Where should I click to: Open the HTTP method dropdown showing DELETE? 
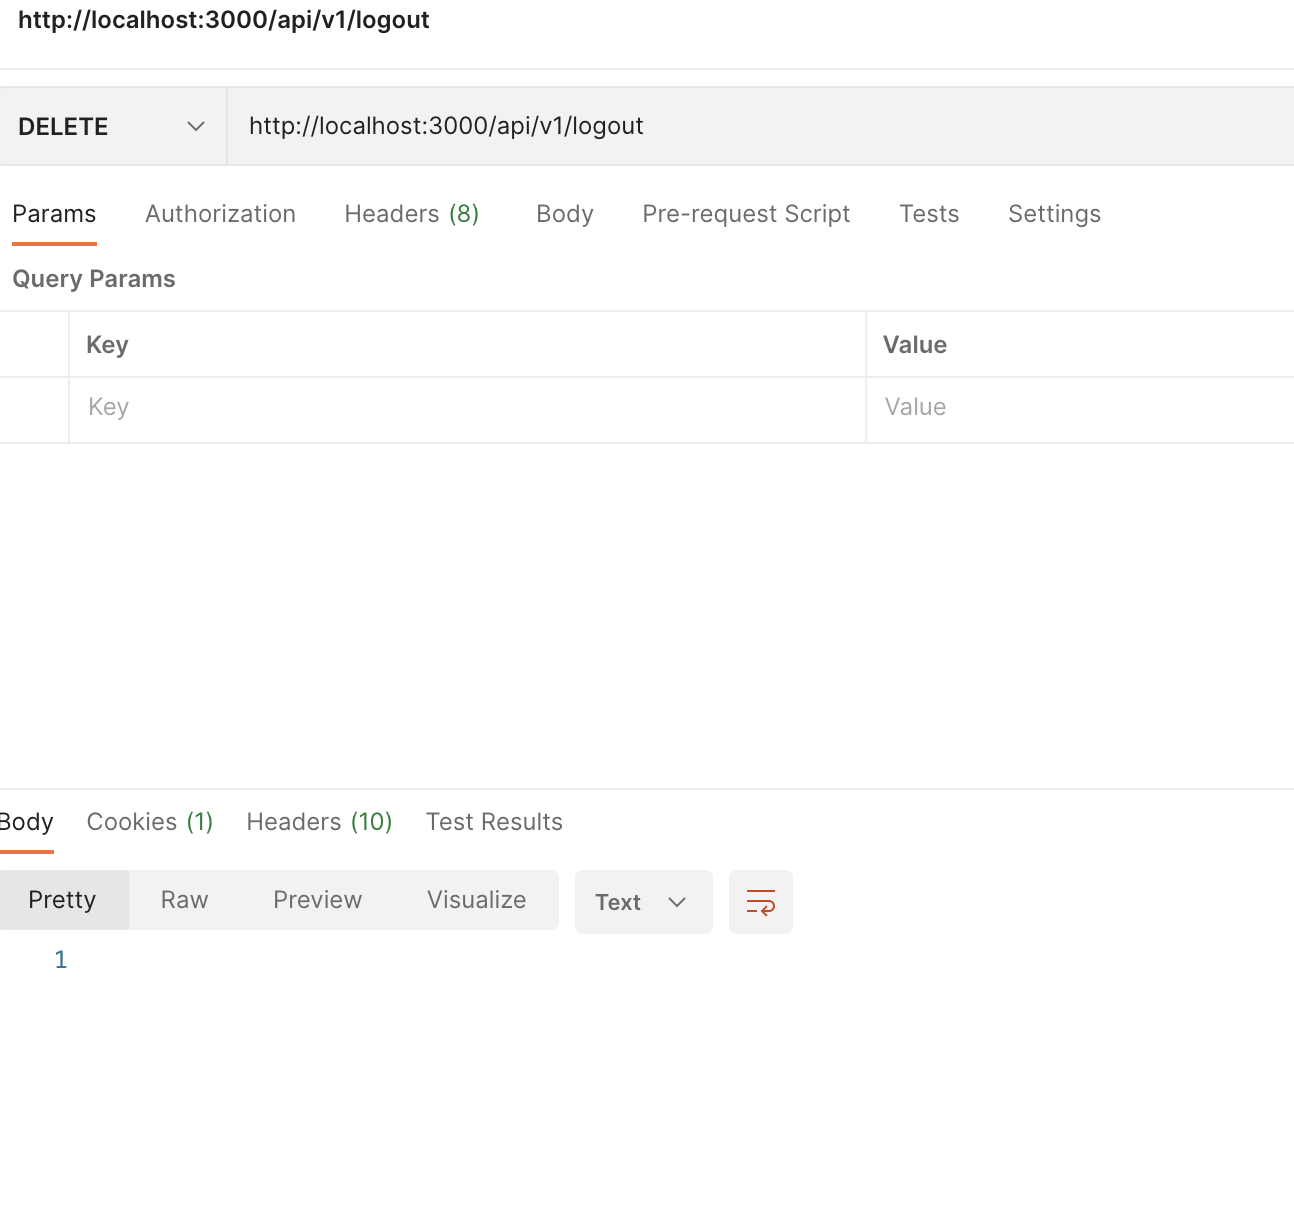110,126
